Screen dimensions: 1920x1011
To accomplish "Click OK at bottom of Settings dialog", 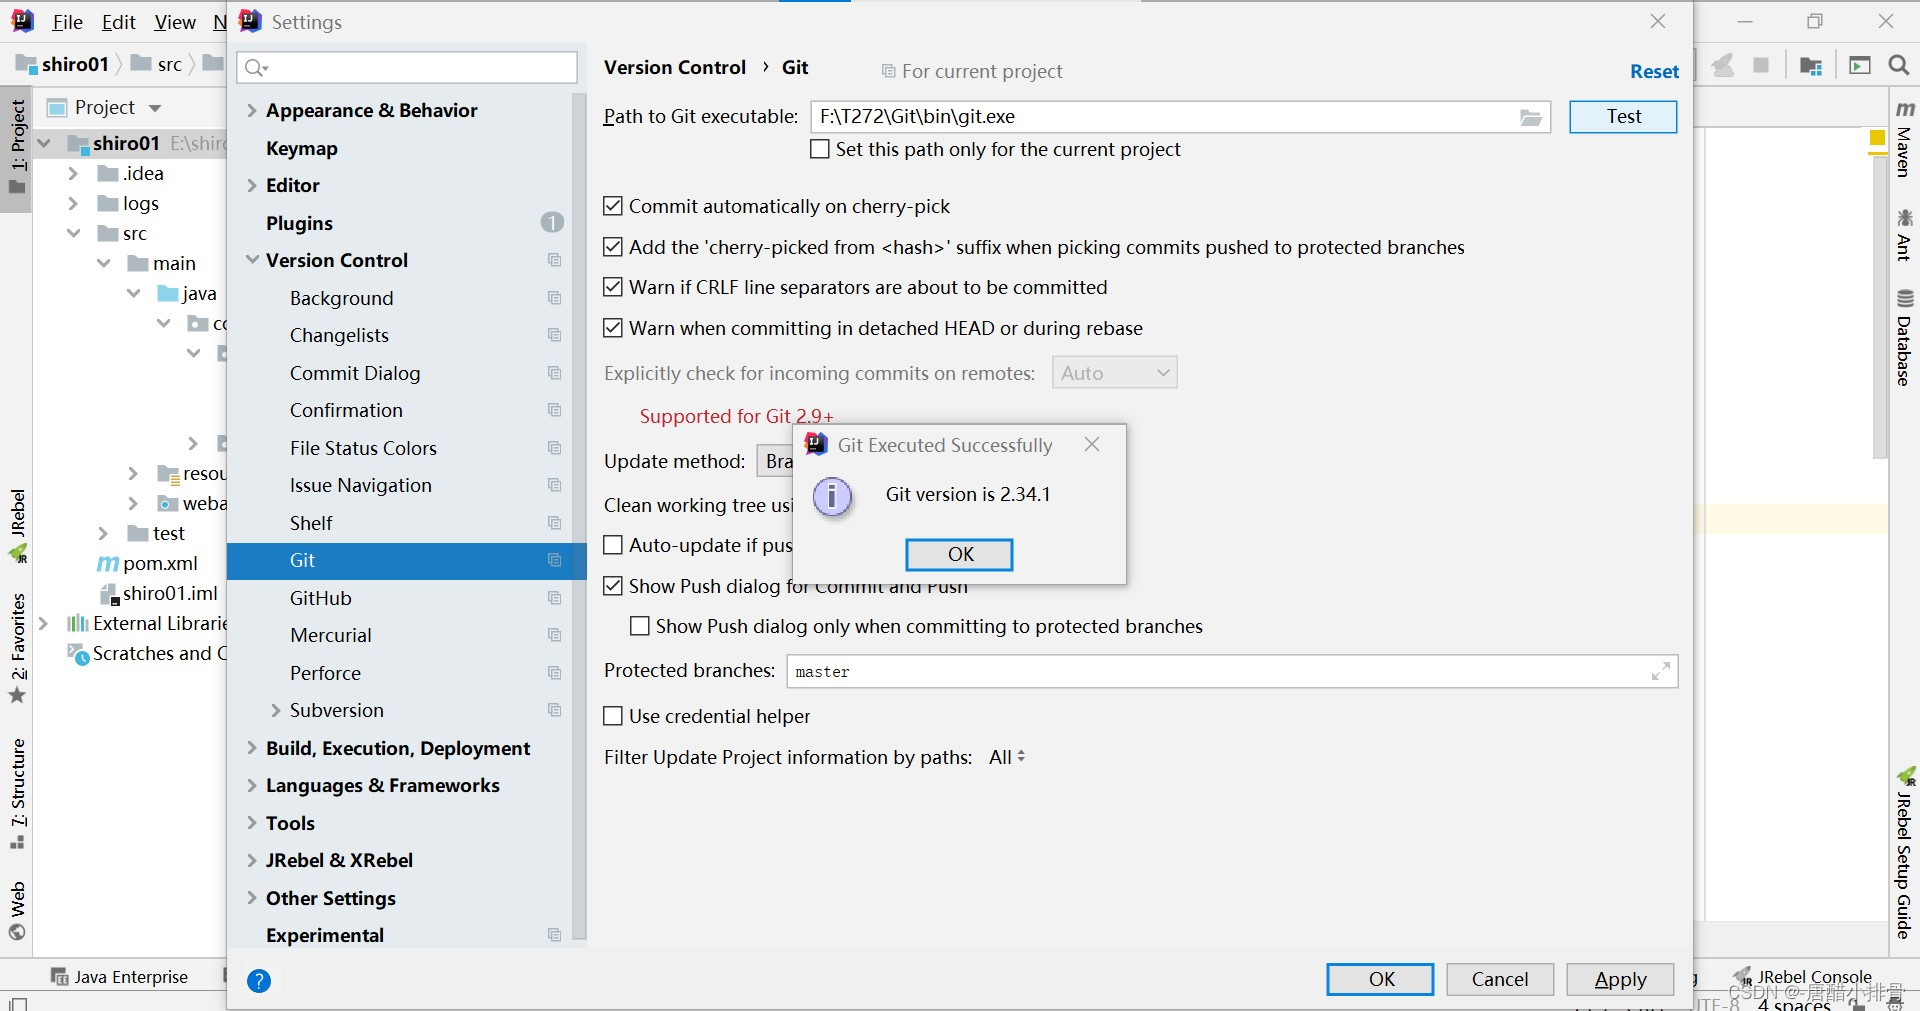I will tap(1380, 979).
